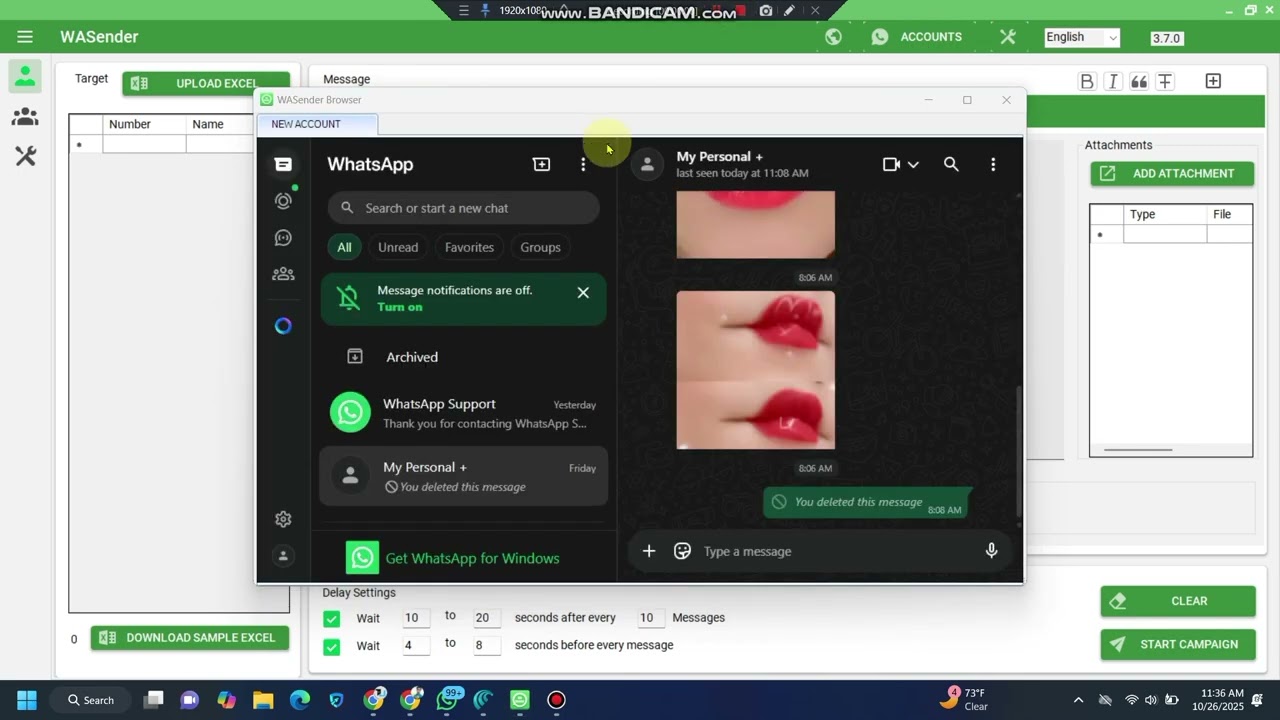Select the Groups chat filter
The height and width of the screenshot is (720, 1280).
[540, 247]
